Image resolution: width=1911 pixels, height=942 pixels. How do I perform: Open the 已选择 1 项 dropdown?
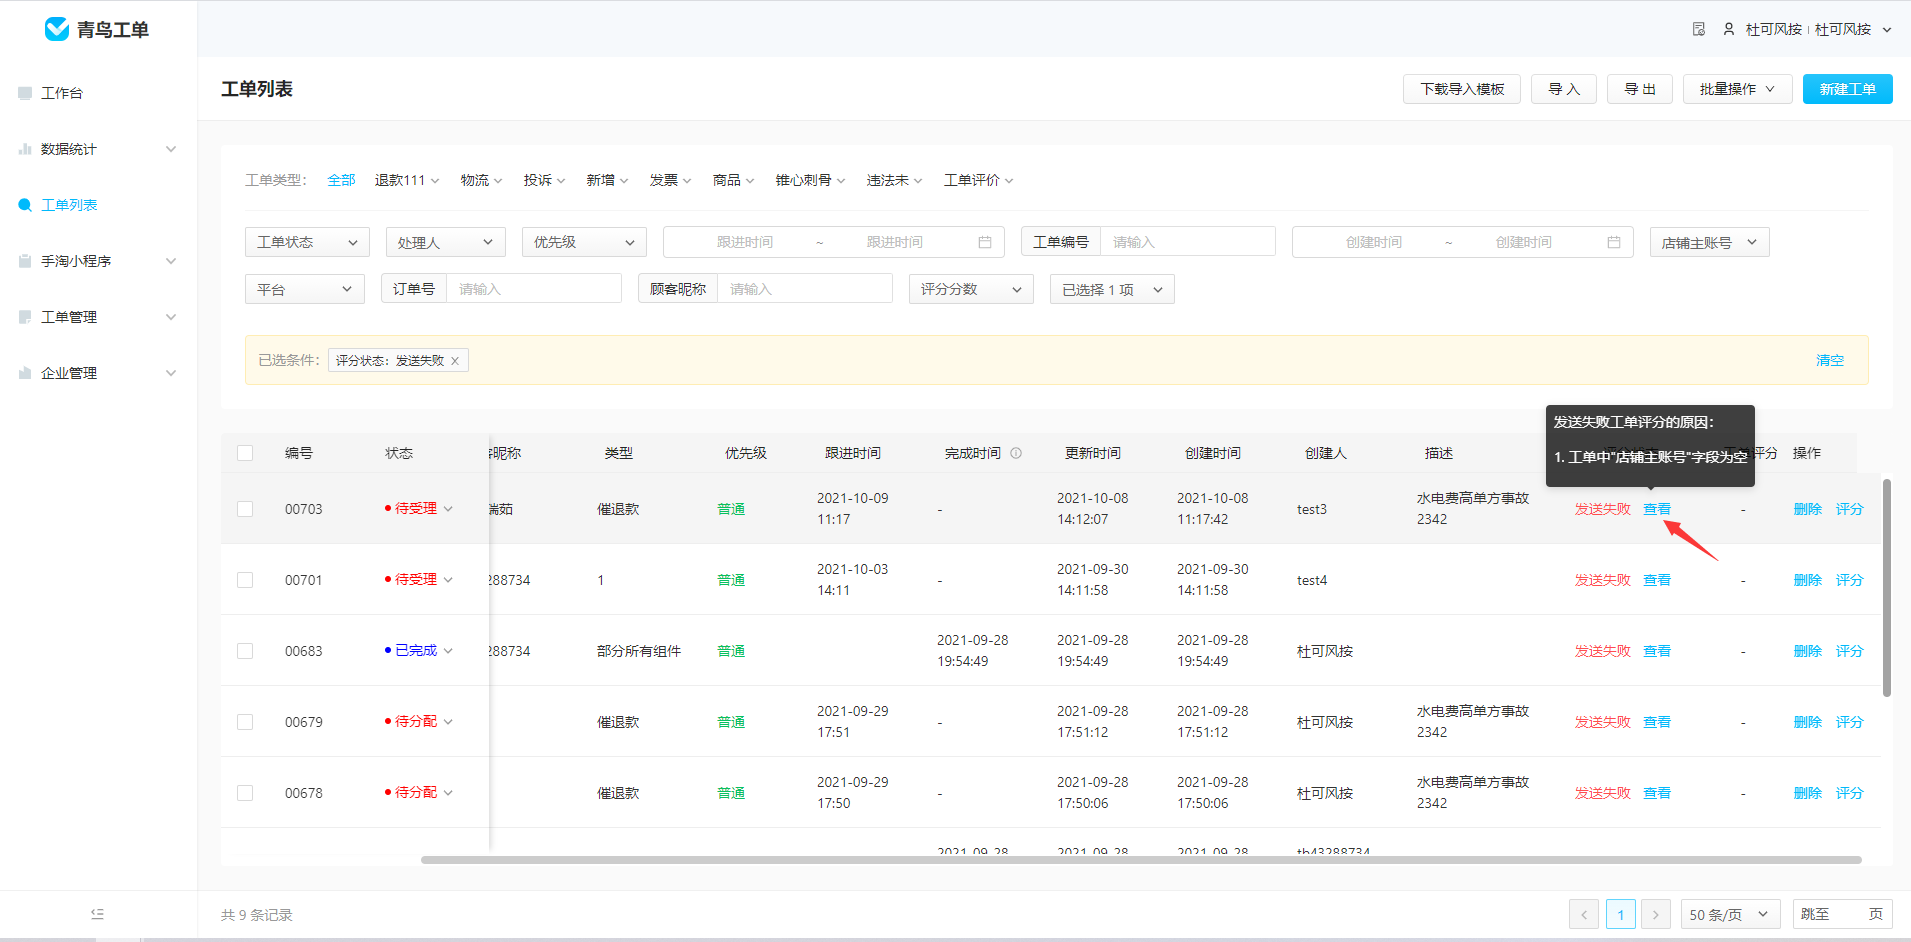coord(1112,289)
